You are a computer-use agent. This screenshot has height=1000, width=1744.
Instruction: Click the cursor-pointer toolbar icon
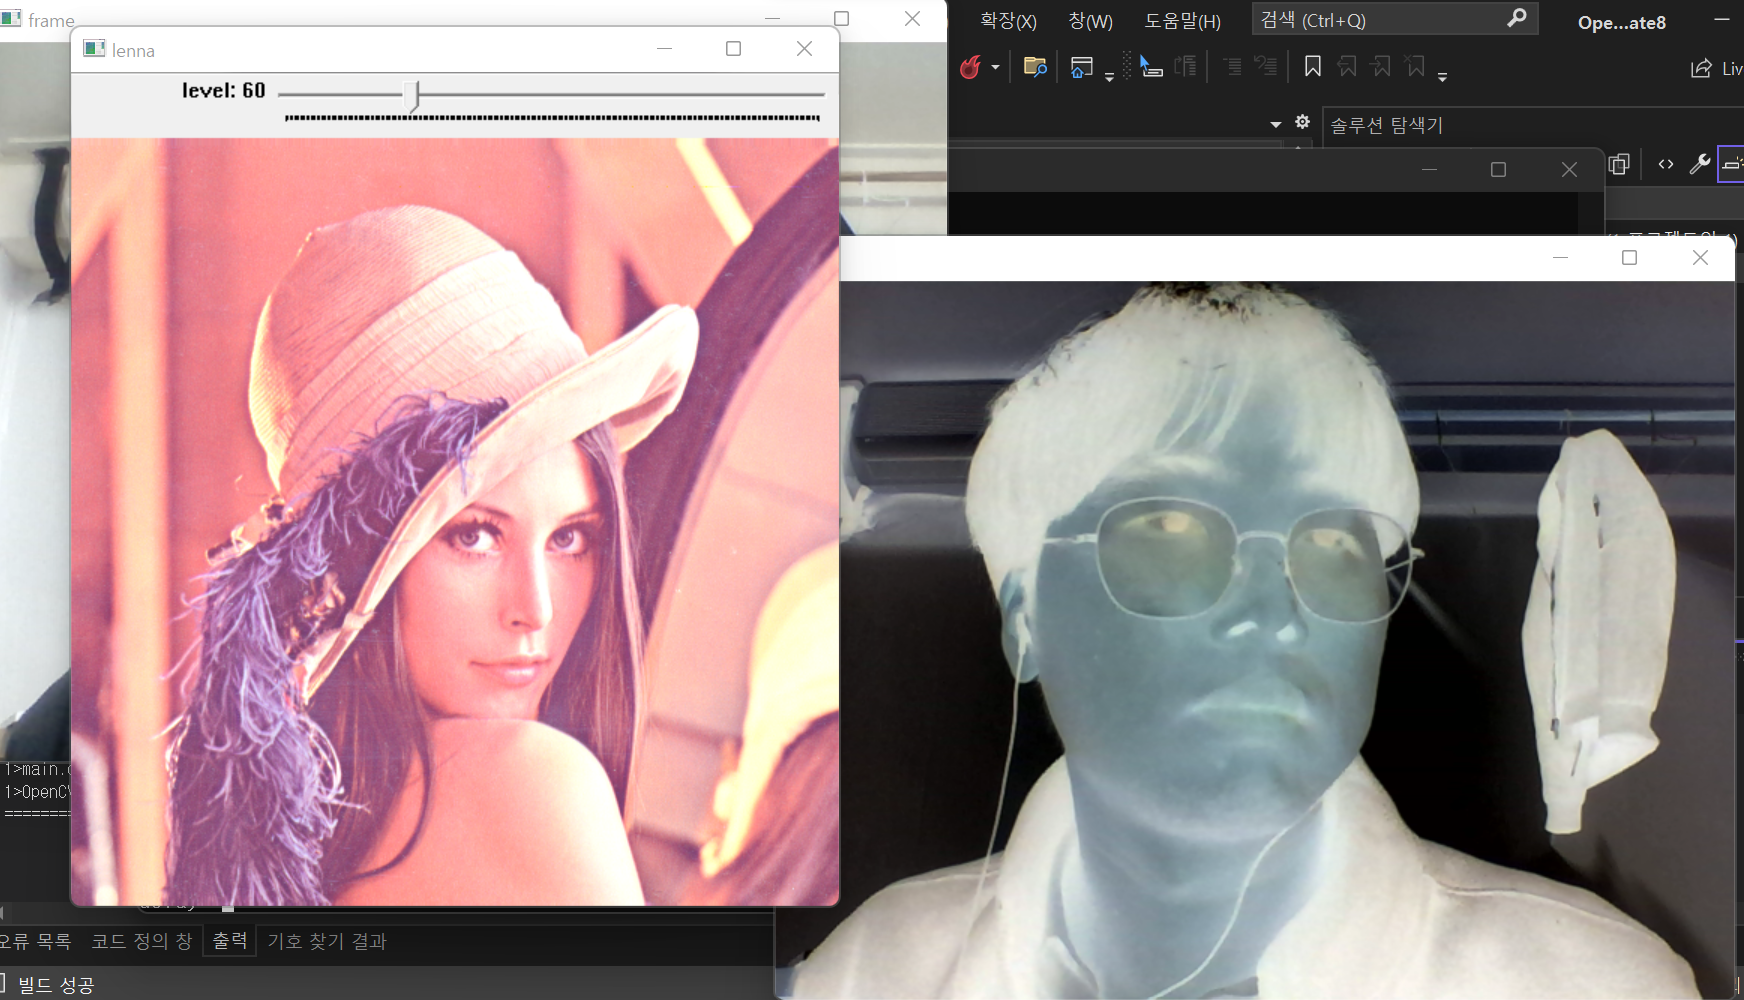pos(1151,67)
